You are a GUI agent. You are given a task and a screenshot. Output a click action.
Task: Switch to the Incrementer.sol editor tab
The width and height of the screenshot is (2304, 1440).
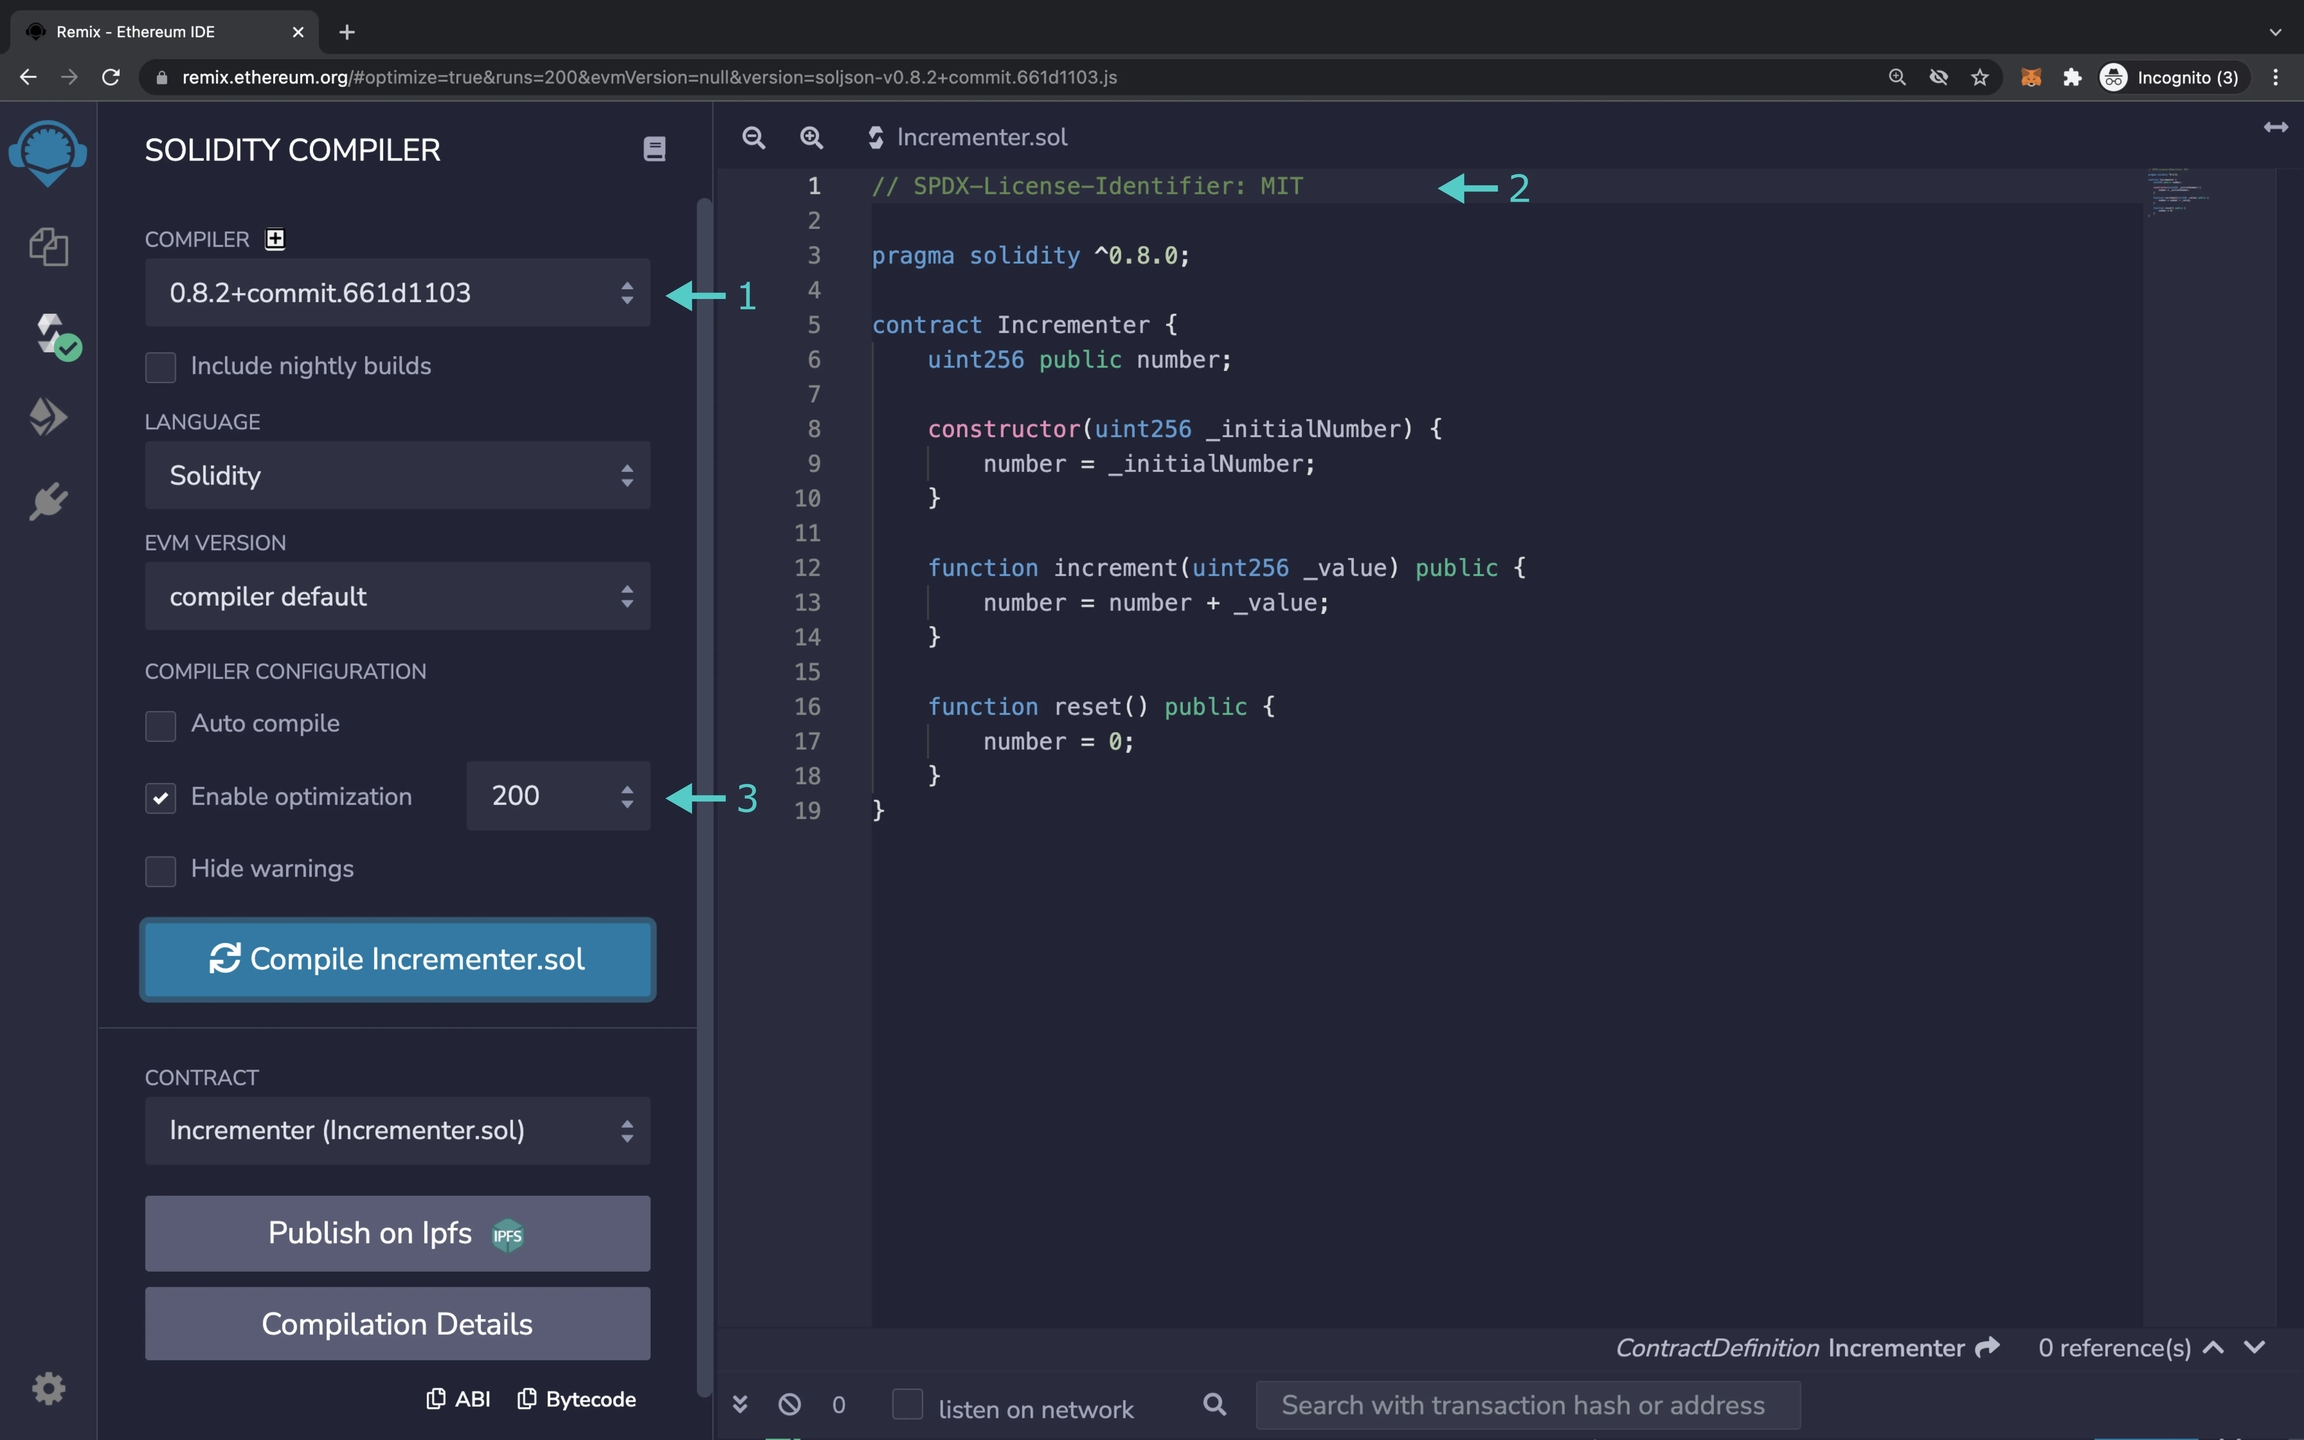click(x=980, y=138)
